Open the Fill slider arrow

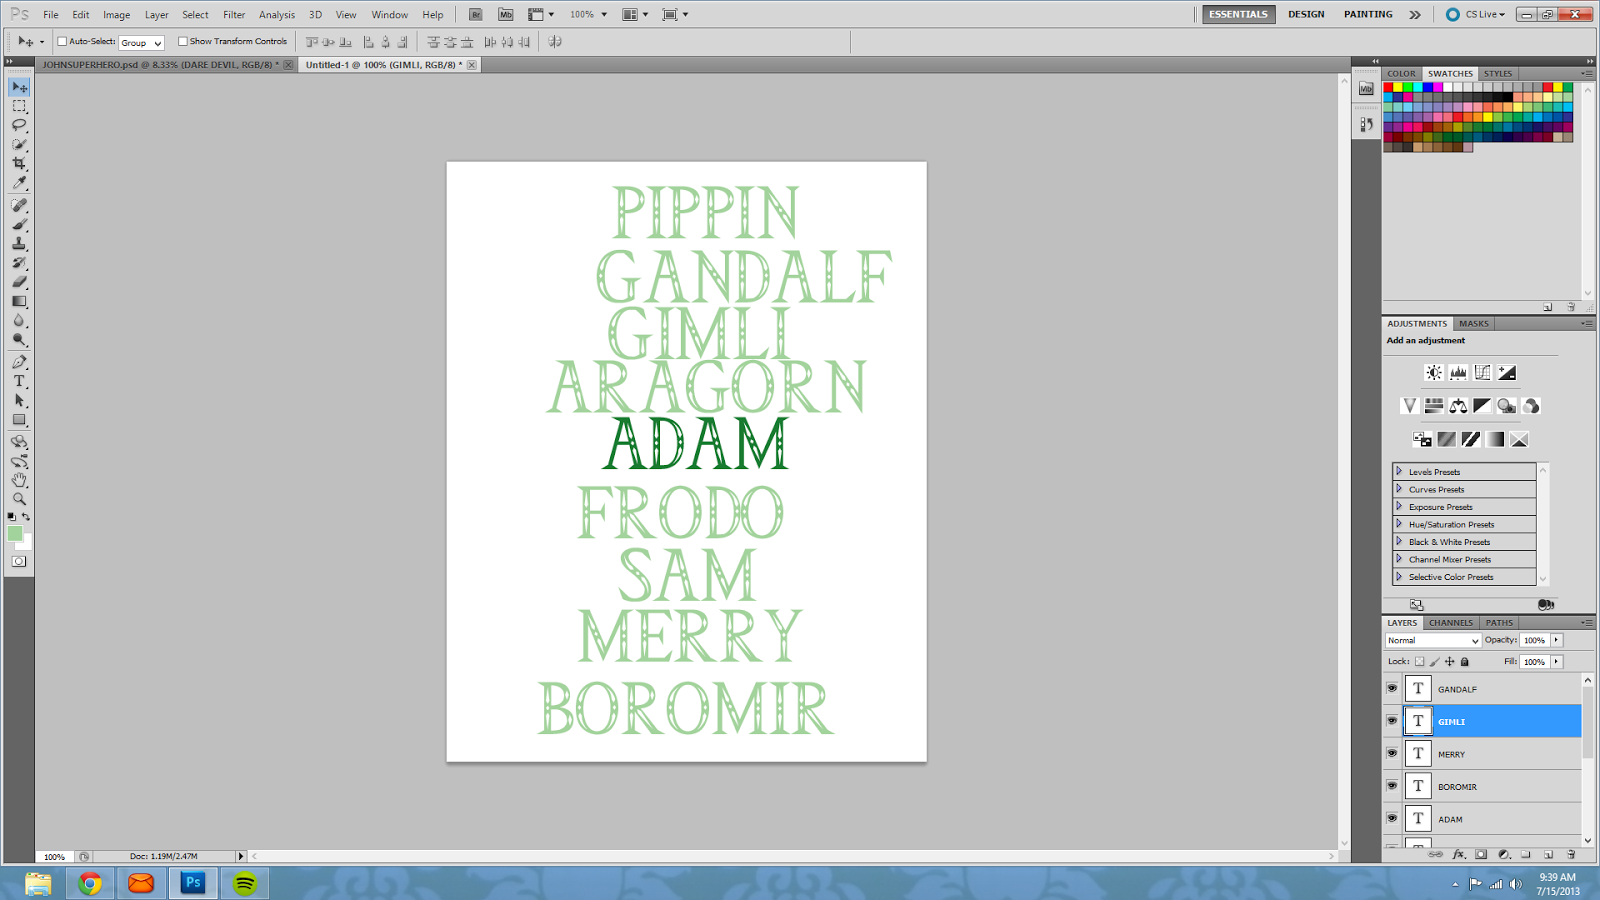tap(1556, 662)
